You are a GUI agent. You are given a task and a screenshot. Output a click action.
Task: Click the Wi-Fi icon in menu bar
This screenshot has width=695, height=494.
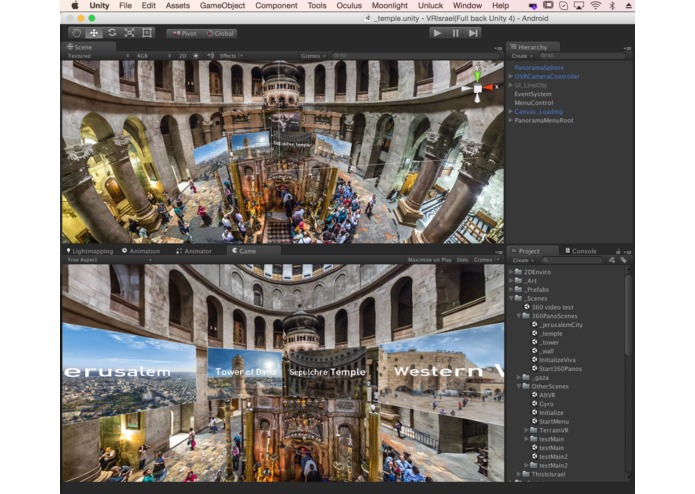tap(595, 6)
